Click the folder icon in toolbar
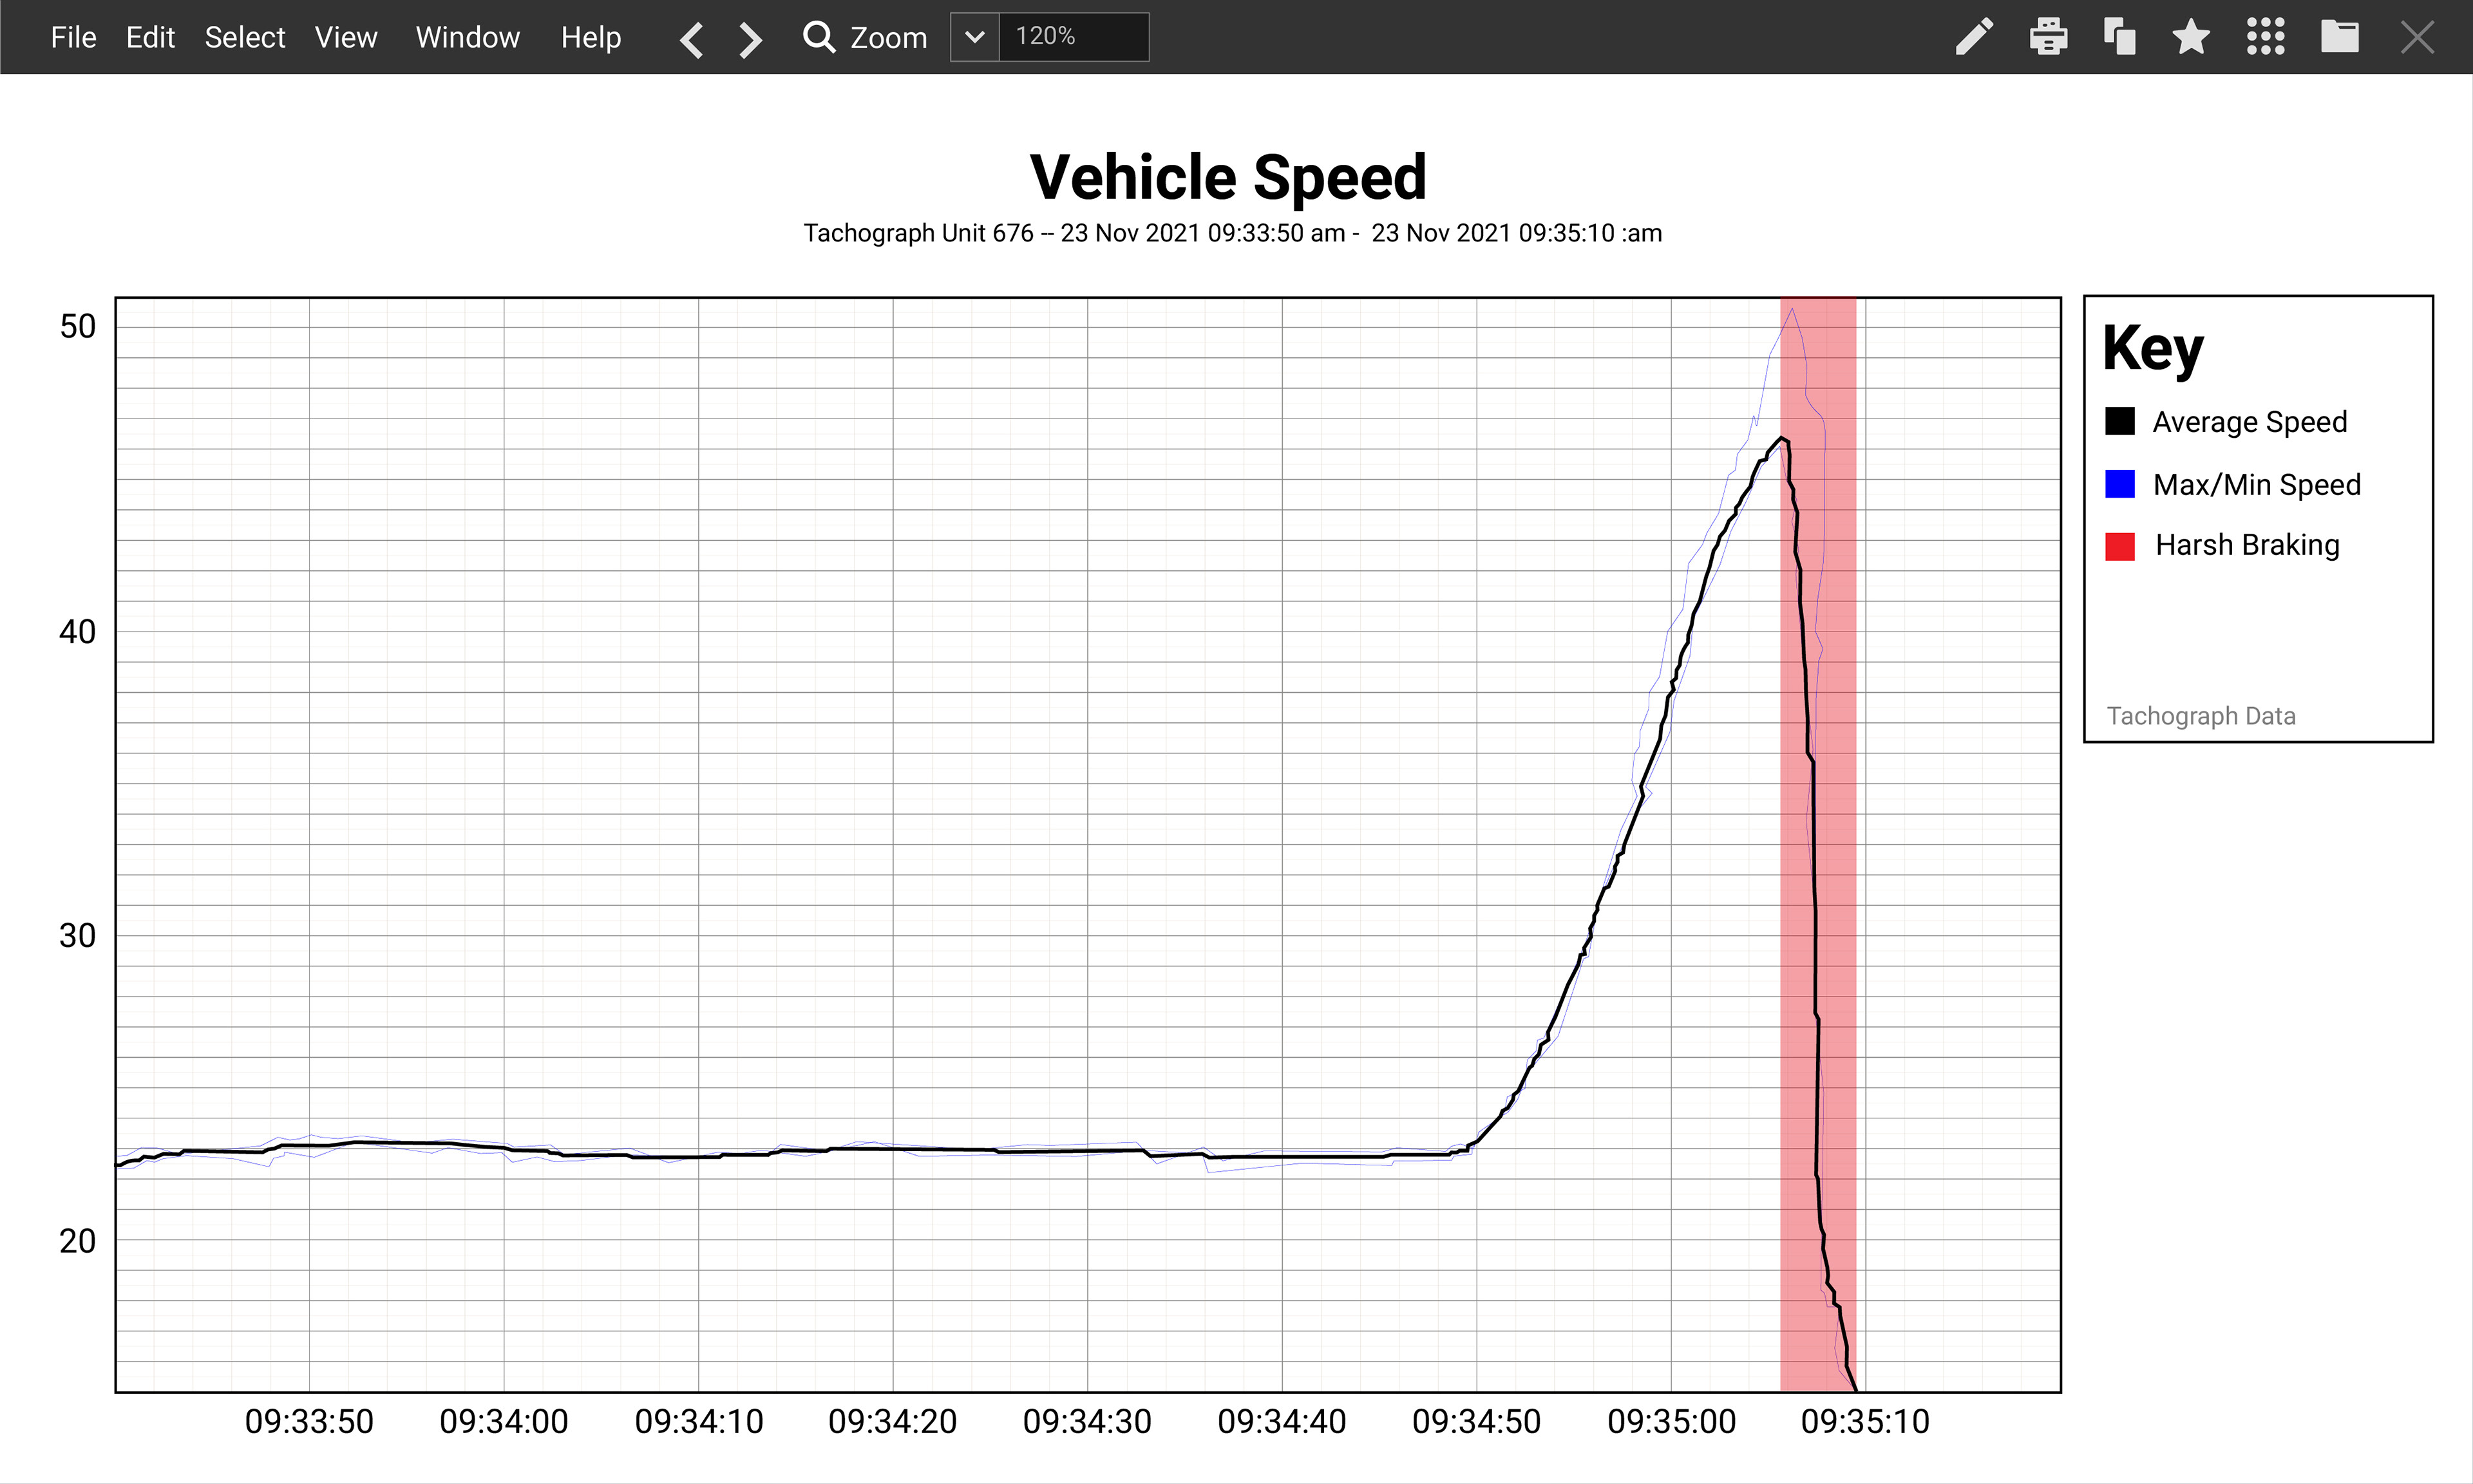The width and height of the screenshot is (2473, 1484). pyautogui.click(x=2340, y=37)
